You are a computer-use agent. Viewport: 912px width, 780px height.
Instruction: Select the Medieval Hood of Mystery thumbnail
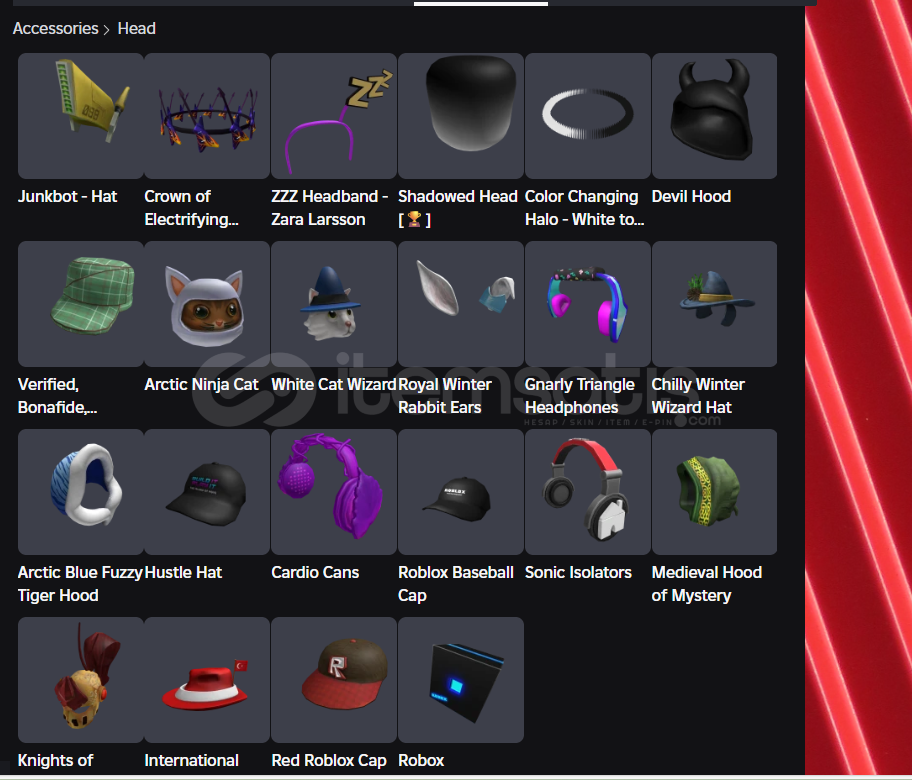(714, 491)
